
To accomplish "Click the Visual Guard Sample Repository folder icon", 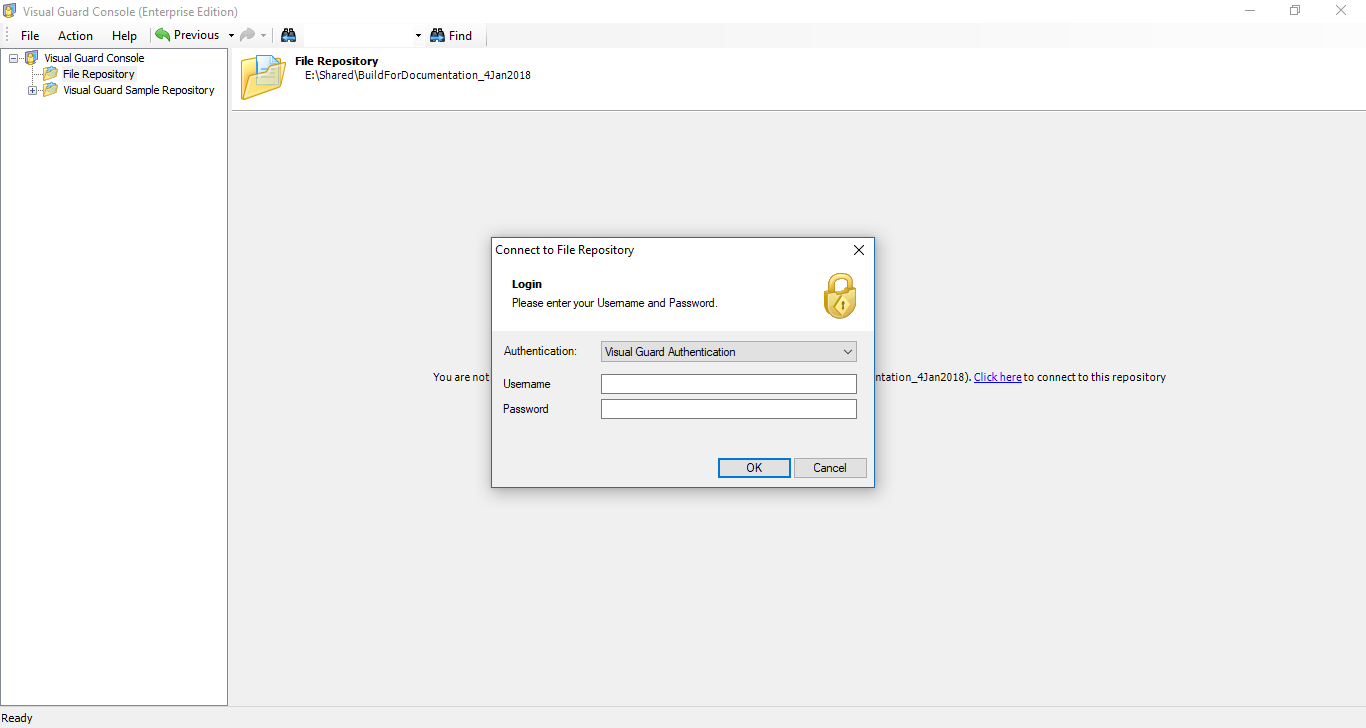I will click(51, 89).
